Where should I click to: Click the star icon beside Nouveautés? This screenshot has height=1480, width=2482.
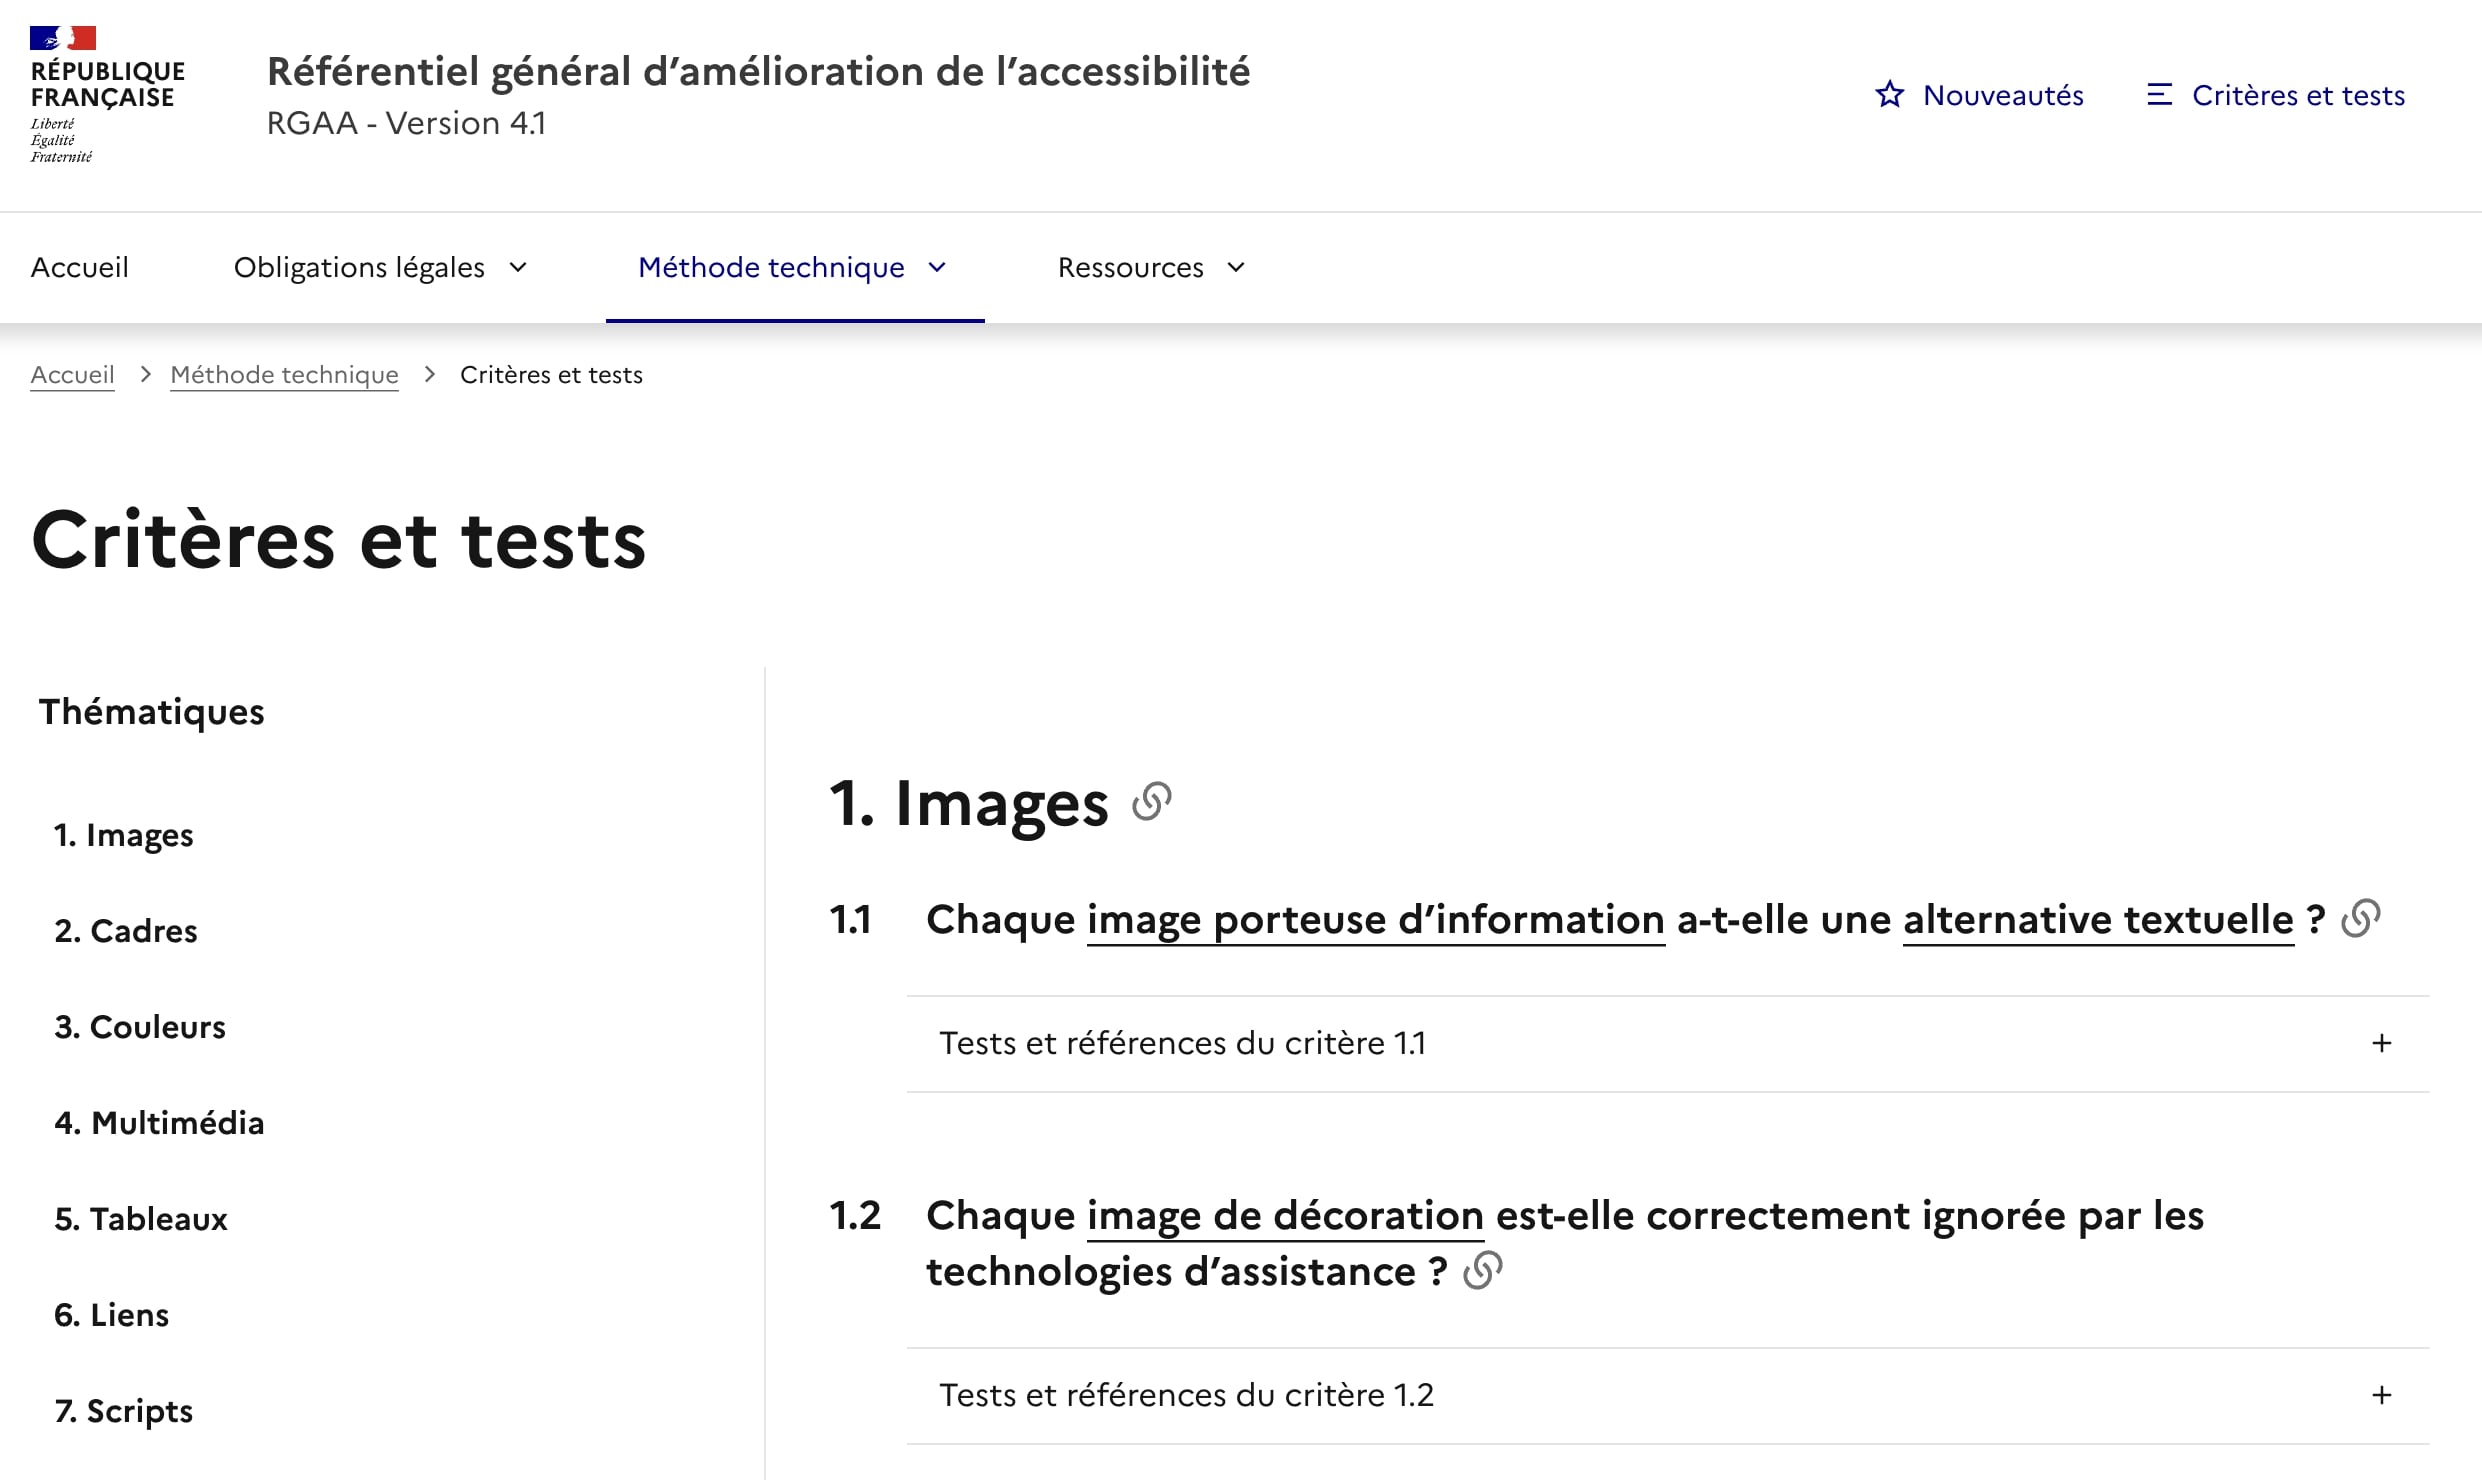point(1889,93)
